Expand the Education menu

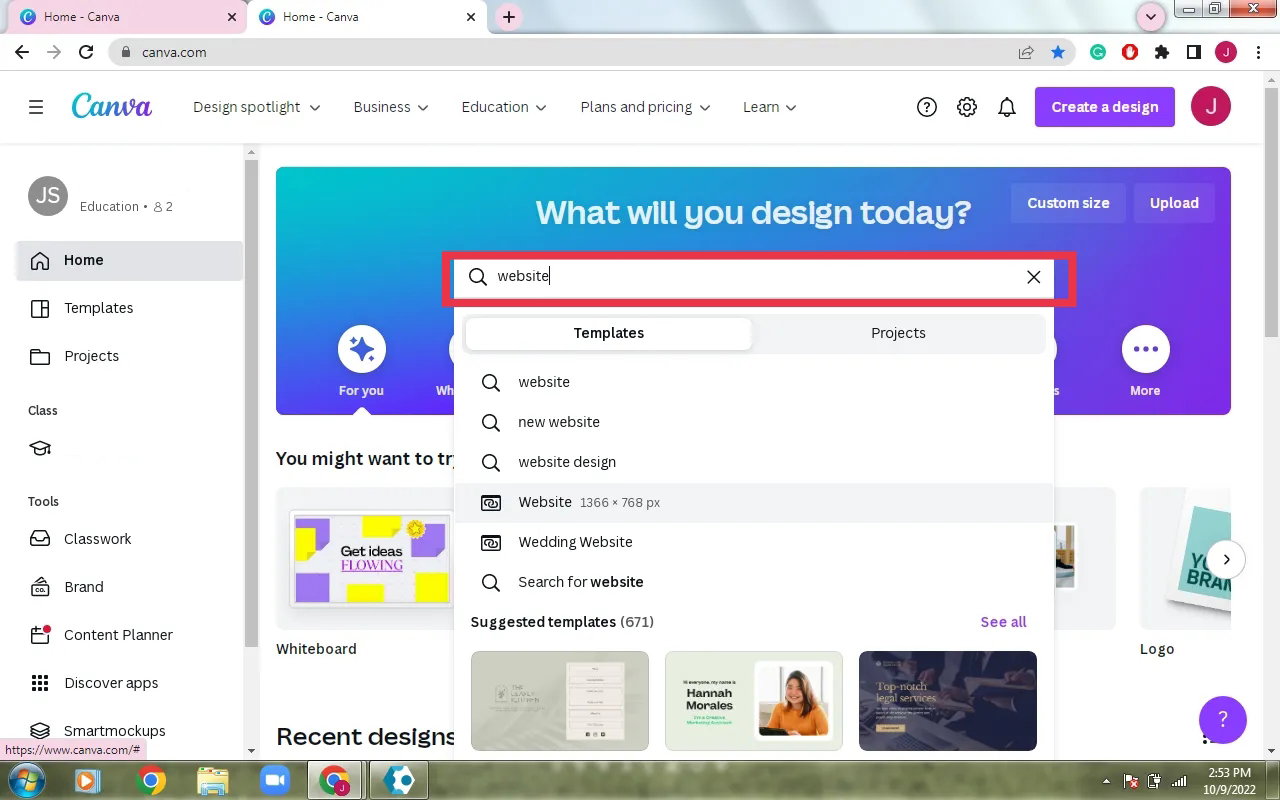(504, 107)
